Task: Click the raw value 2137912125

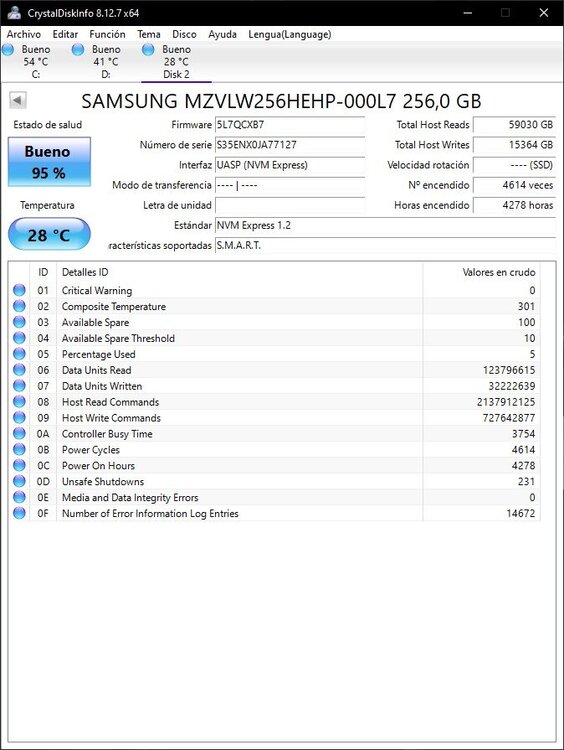Action: coord(506,402)
